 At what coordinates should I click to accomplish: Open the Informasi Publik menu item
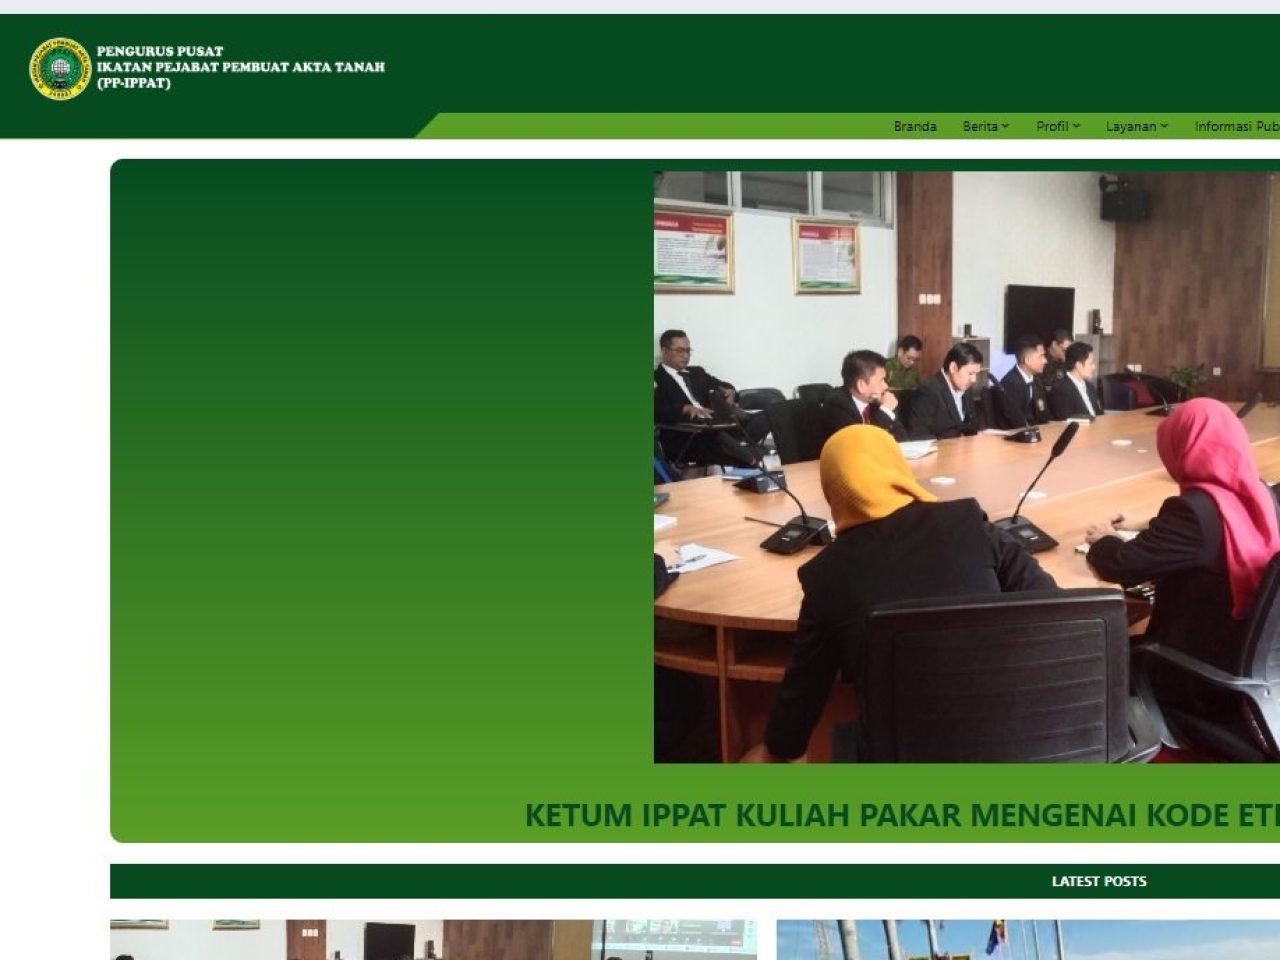pos(1237,127)
